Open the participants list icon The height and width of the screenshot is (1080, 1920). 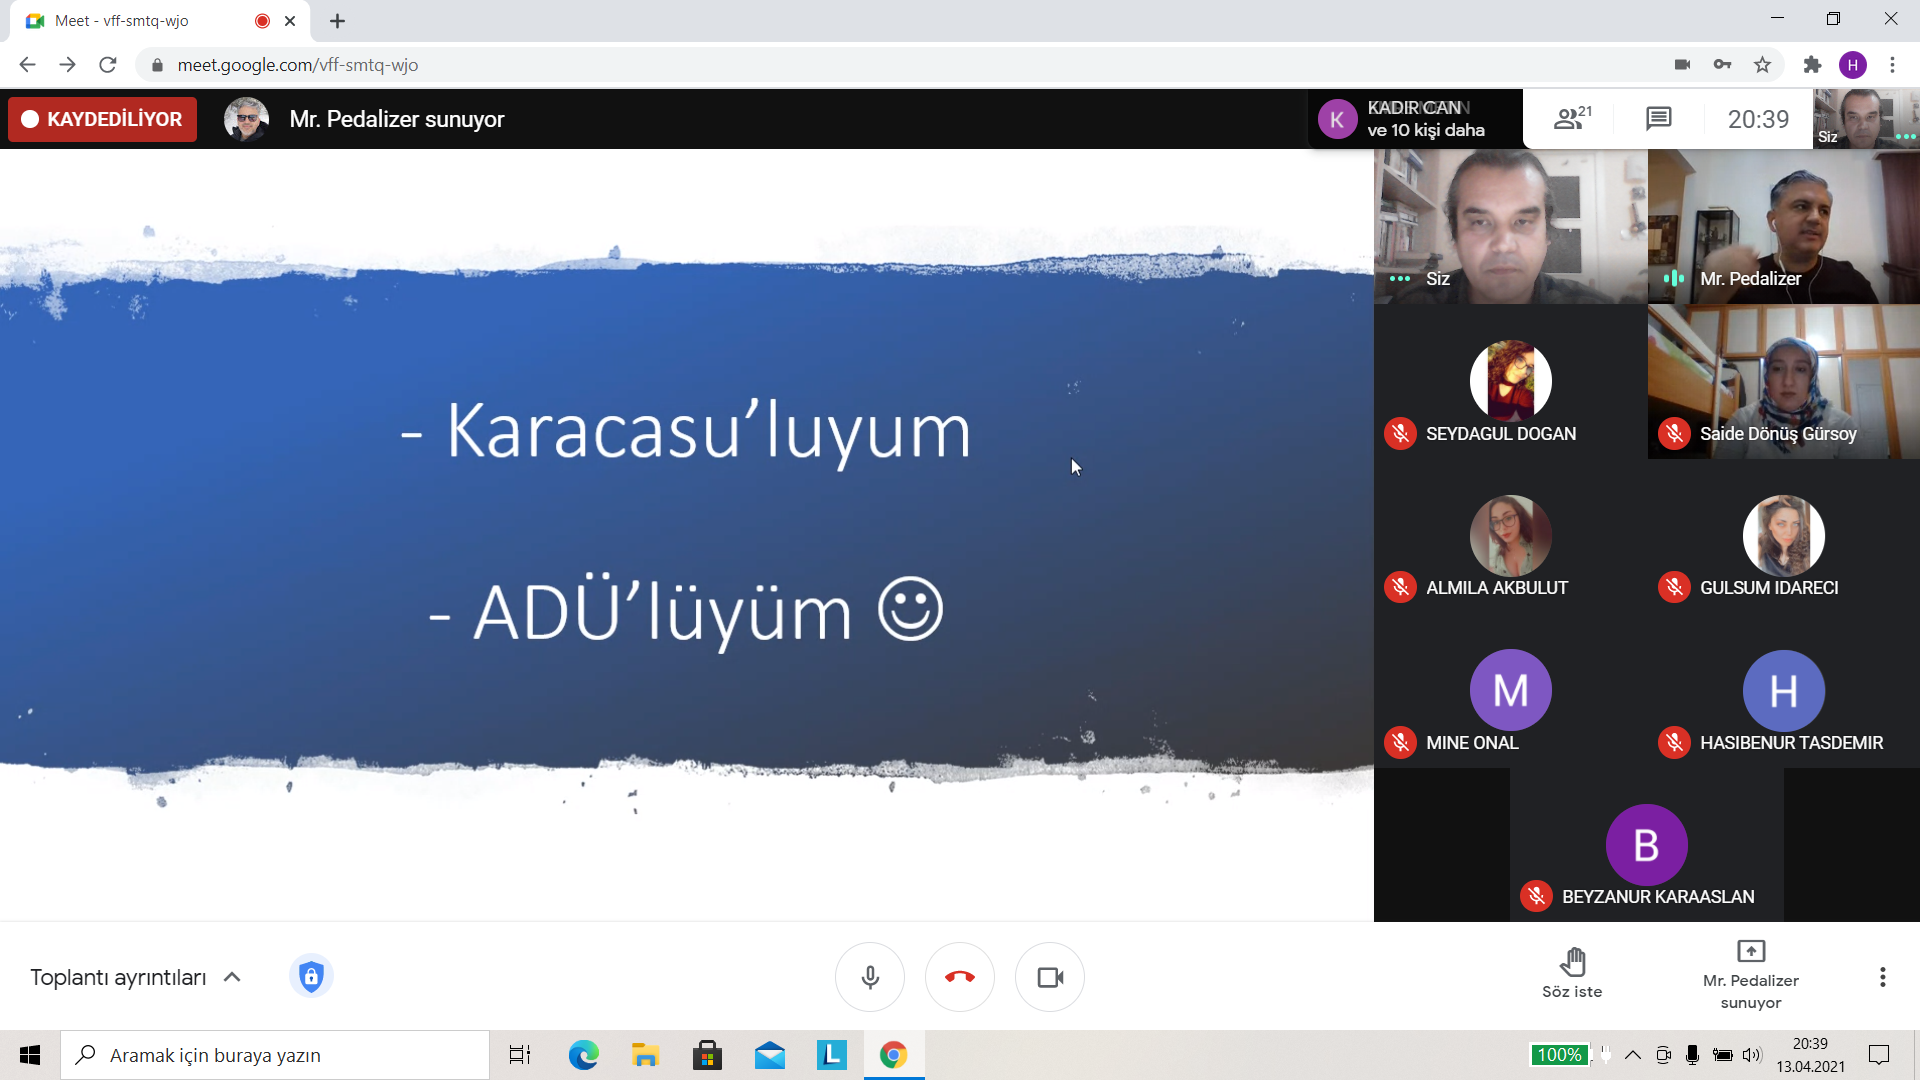coord(1572,119)
